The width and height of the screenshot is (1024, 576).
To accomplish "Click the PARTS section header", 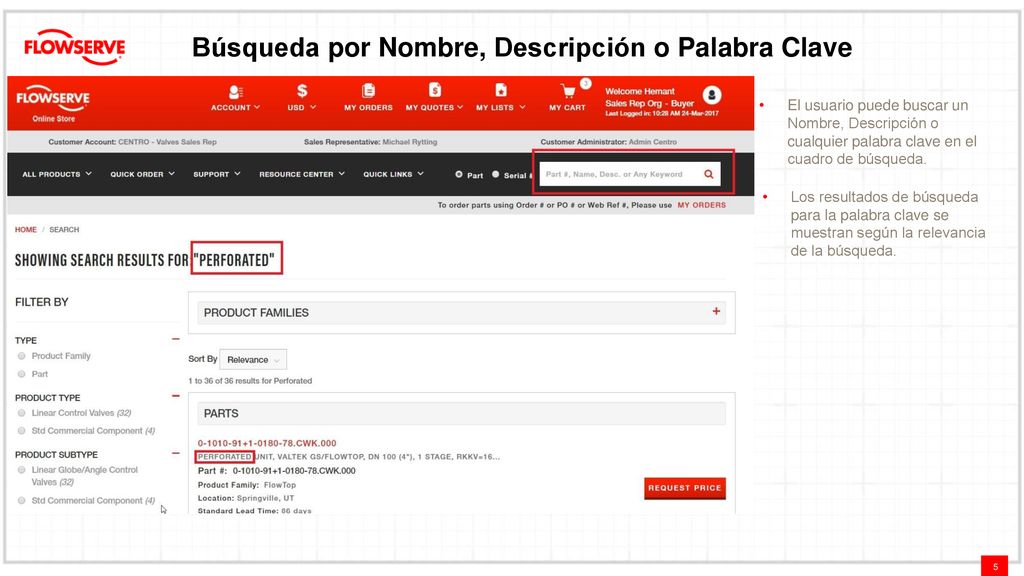I will point(462,413).
